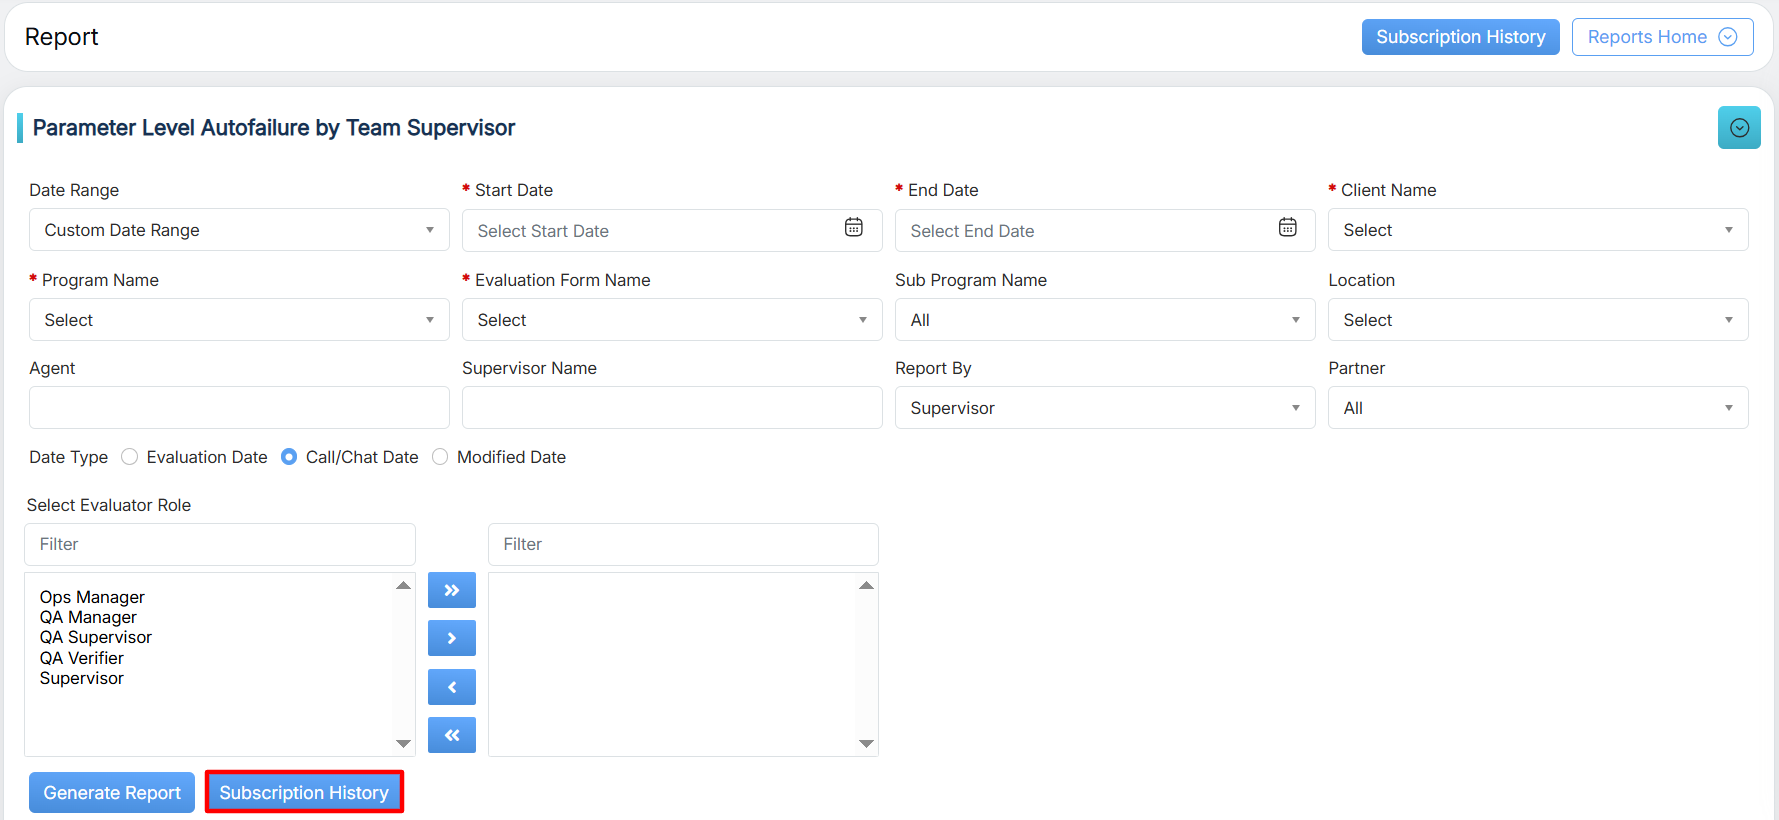1779x820 pixels.
Task: Move all evaluator roles right with double-arrow
Action: tap(451, 590)
